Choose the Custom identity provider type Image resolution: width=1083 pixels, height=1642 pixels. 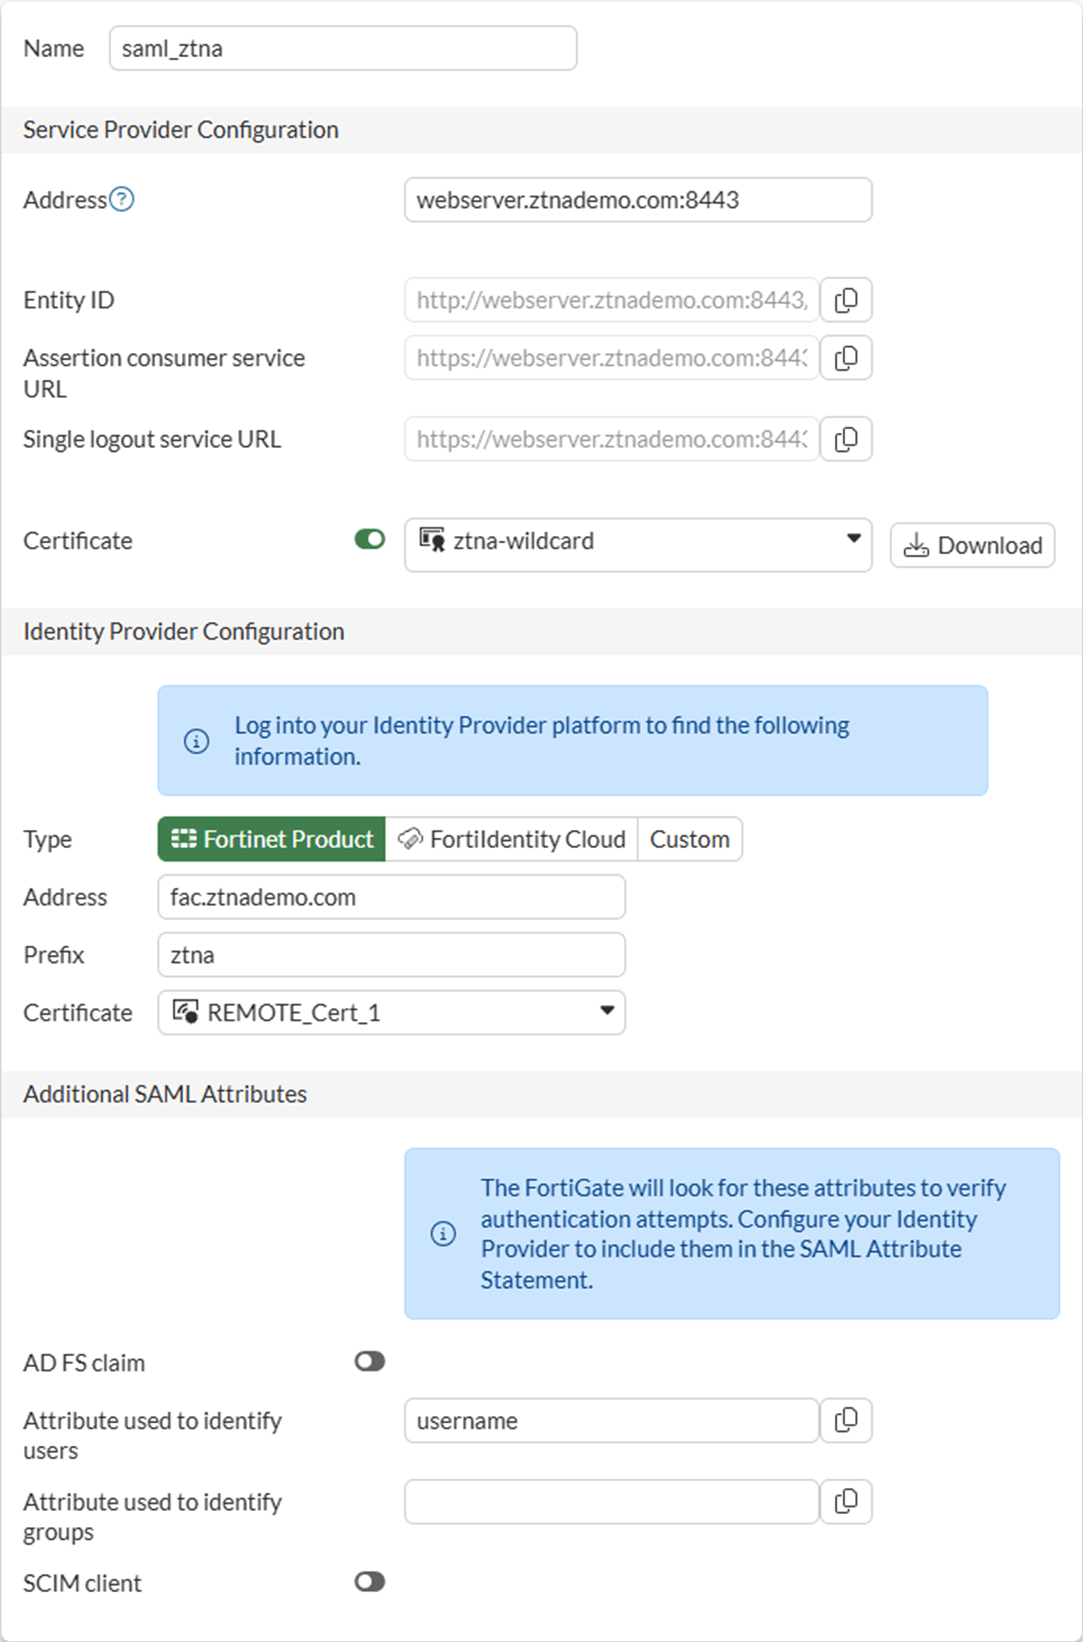click(x=690, y=839)
